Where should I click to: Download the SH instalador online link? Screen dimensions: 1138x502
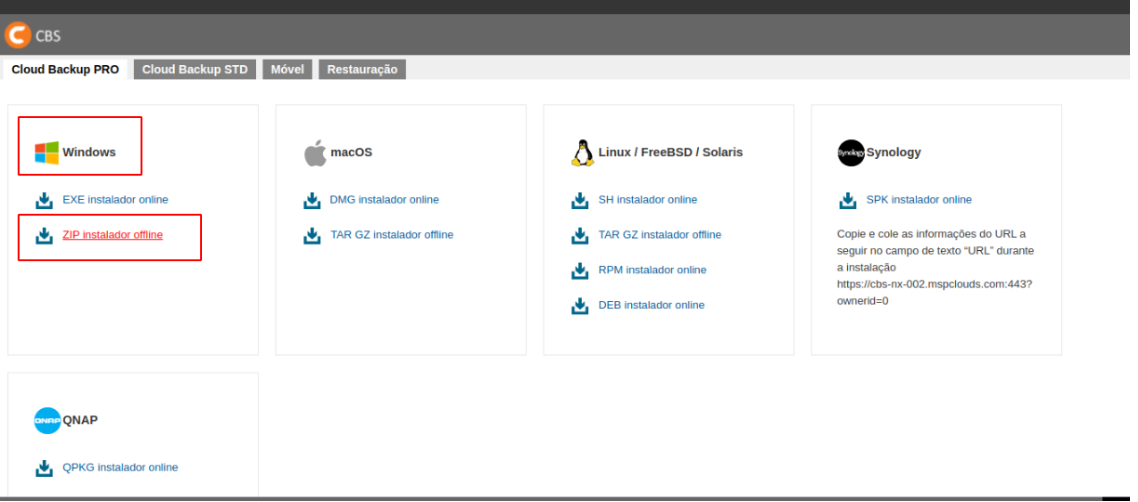648,199
